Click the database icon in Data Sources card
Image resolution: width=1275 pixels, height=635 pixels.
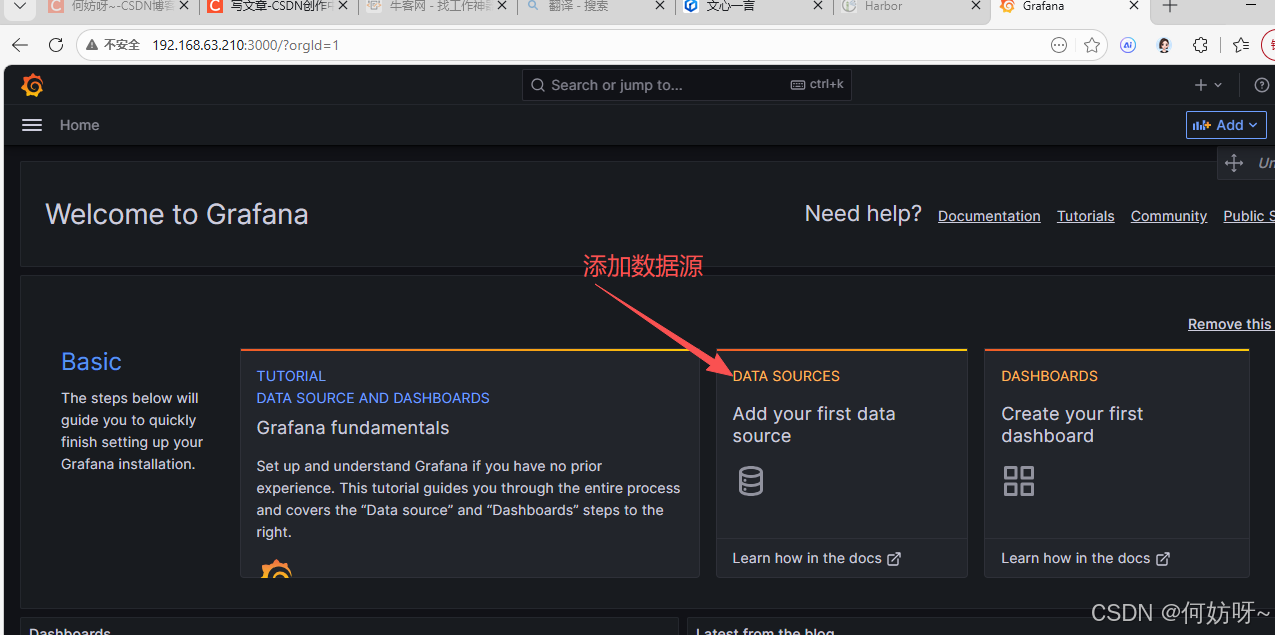pos(750,481)
